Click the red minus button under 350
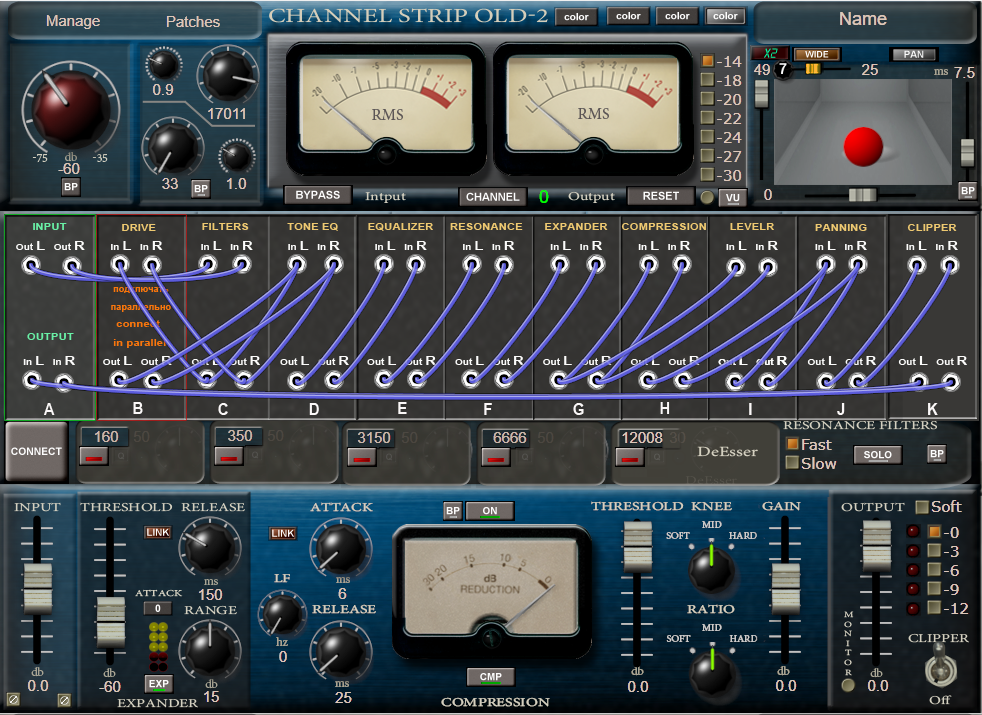Screen dimensions: 982x715 click(229, 456)
